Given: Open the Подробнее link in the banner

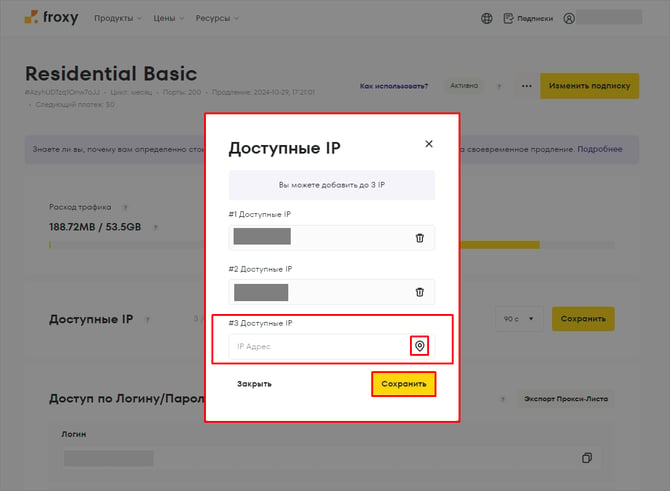Looking at the screenshot, I should pyautogui.click(x=599, y=149).
